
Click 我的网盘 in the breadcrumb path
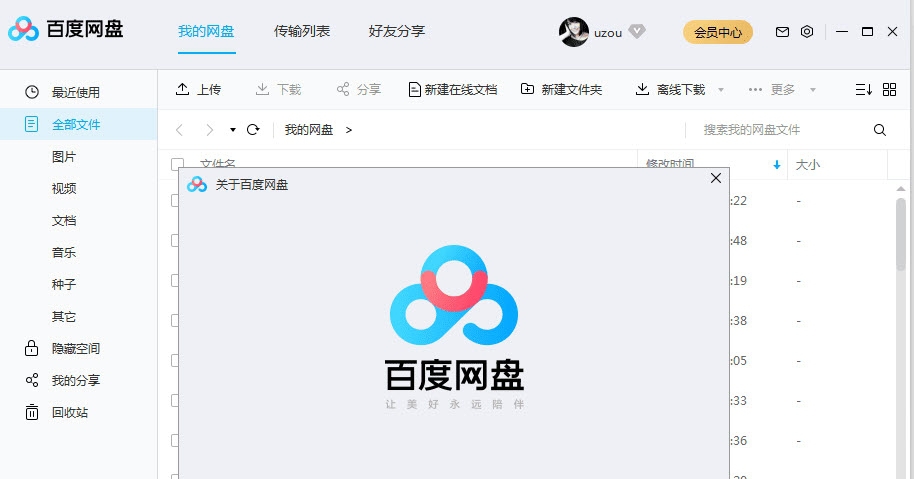[309, 129]
